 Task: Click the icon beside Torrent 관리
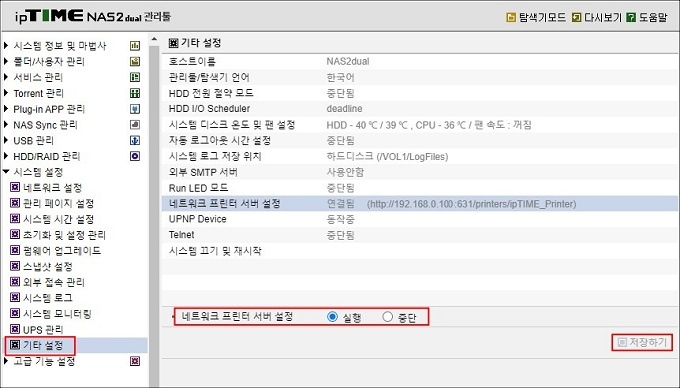135,93
